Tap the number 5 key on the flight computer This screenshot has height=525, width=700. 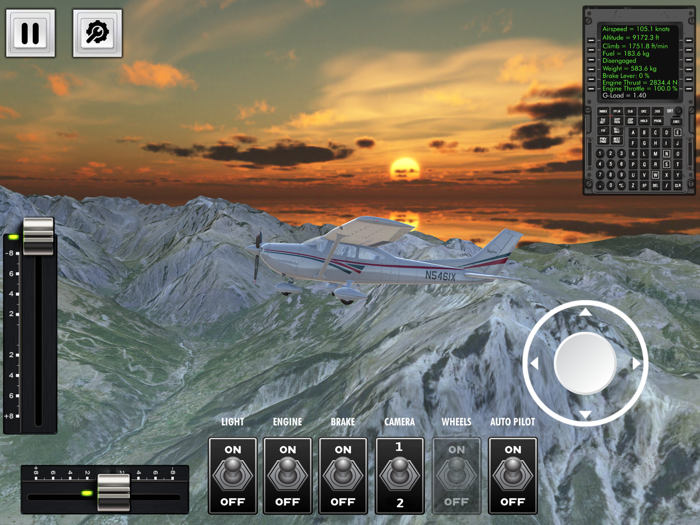pyautogui.click(x=611, y=164)
